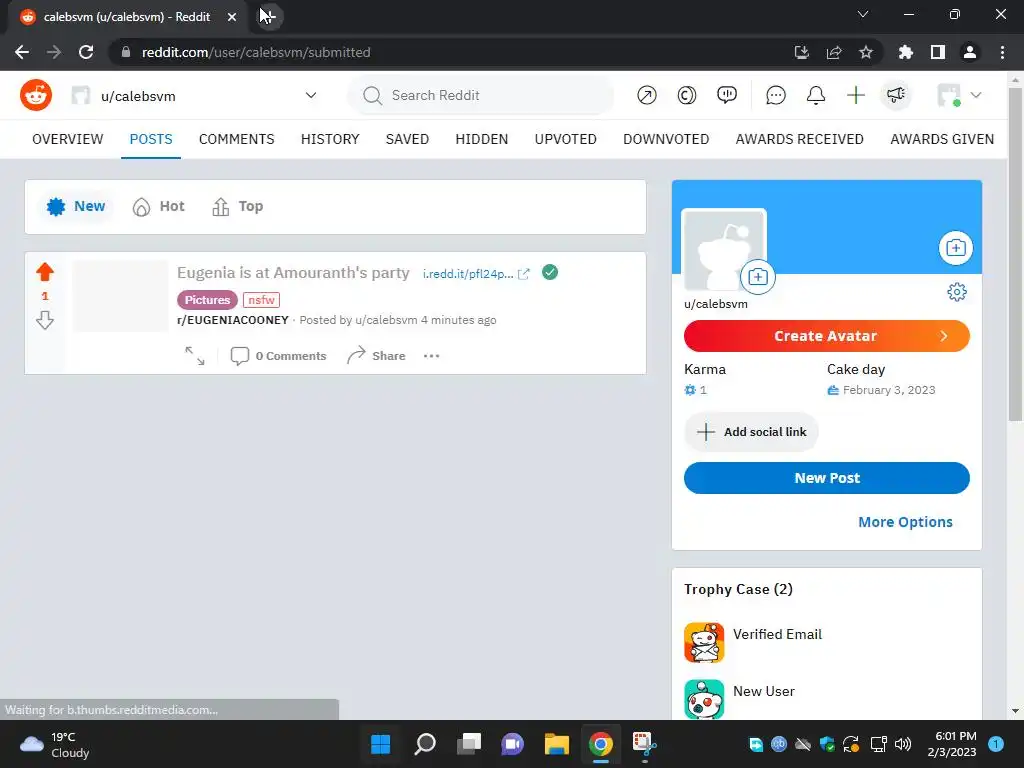Open the i.redd.it image link
The width and height of the screenshot is (1024, 768).
[x=475, y=274]
